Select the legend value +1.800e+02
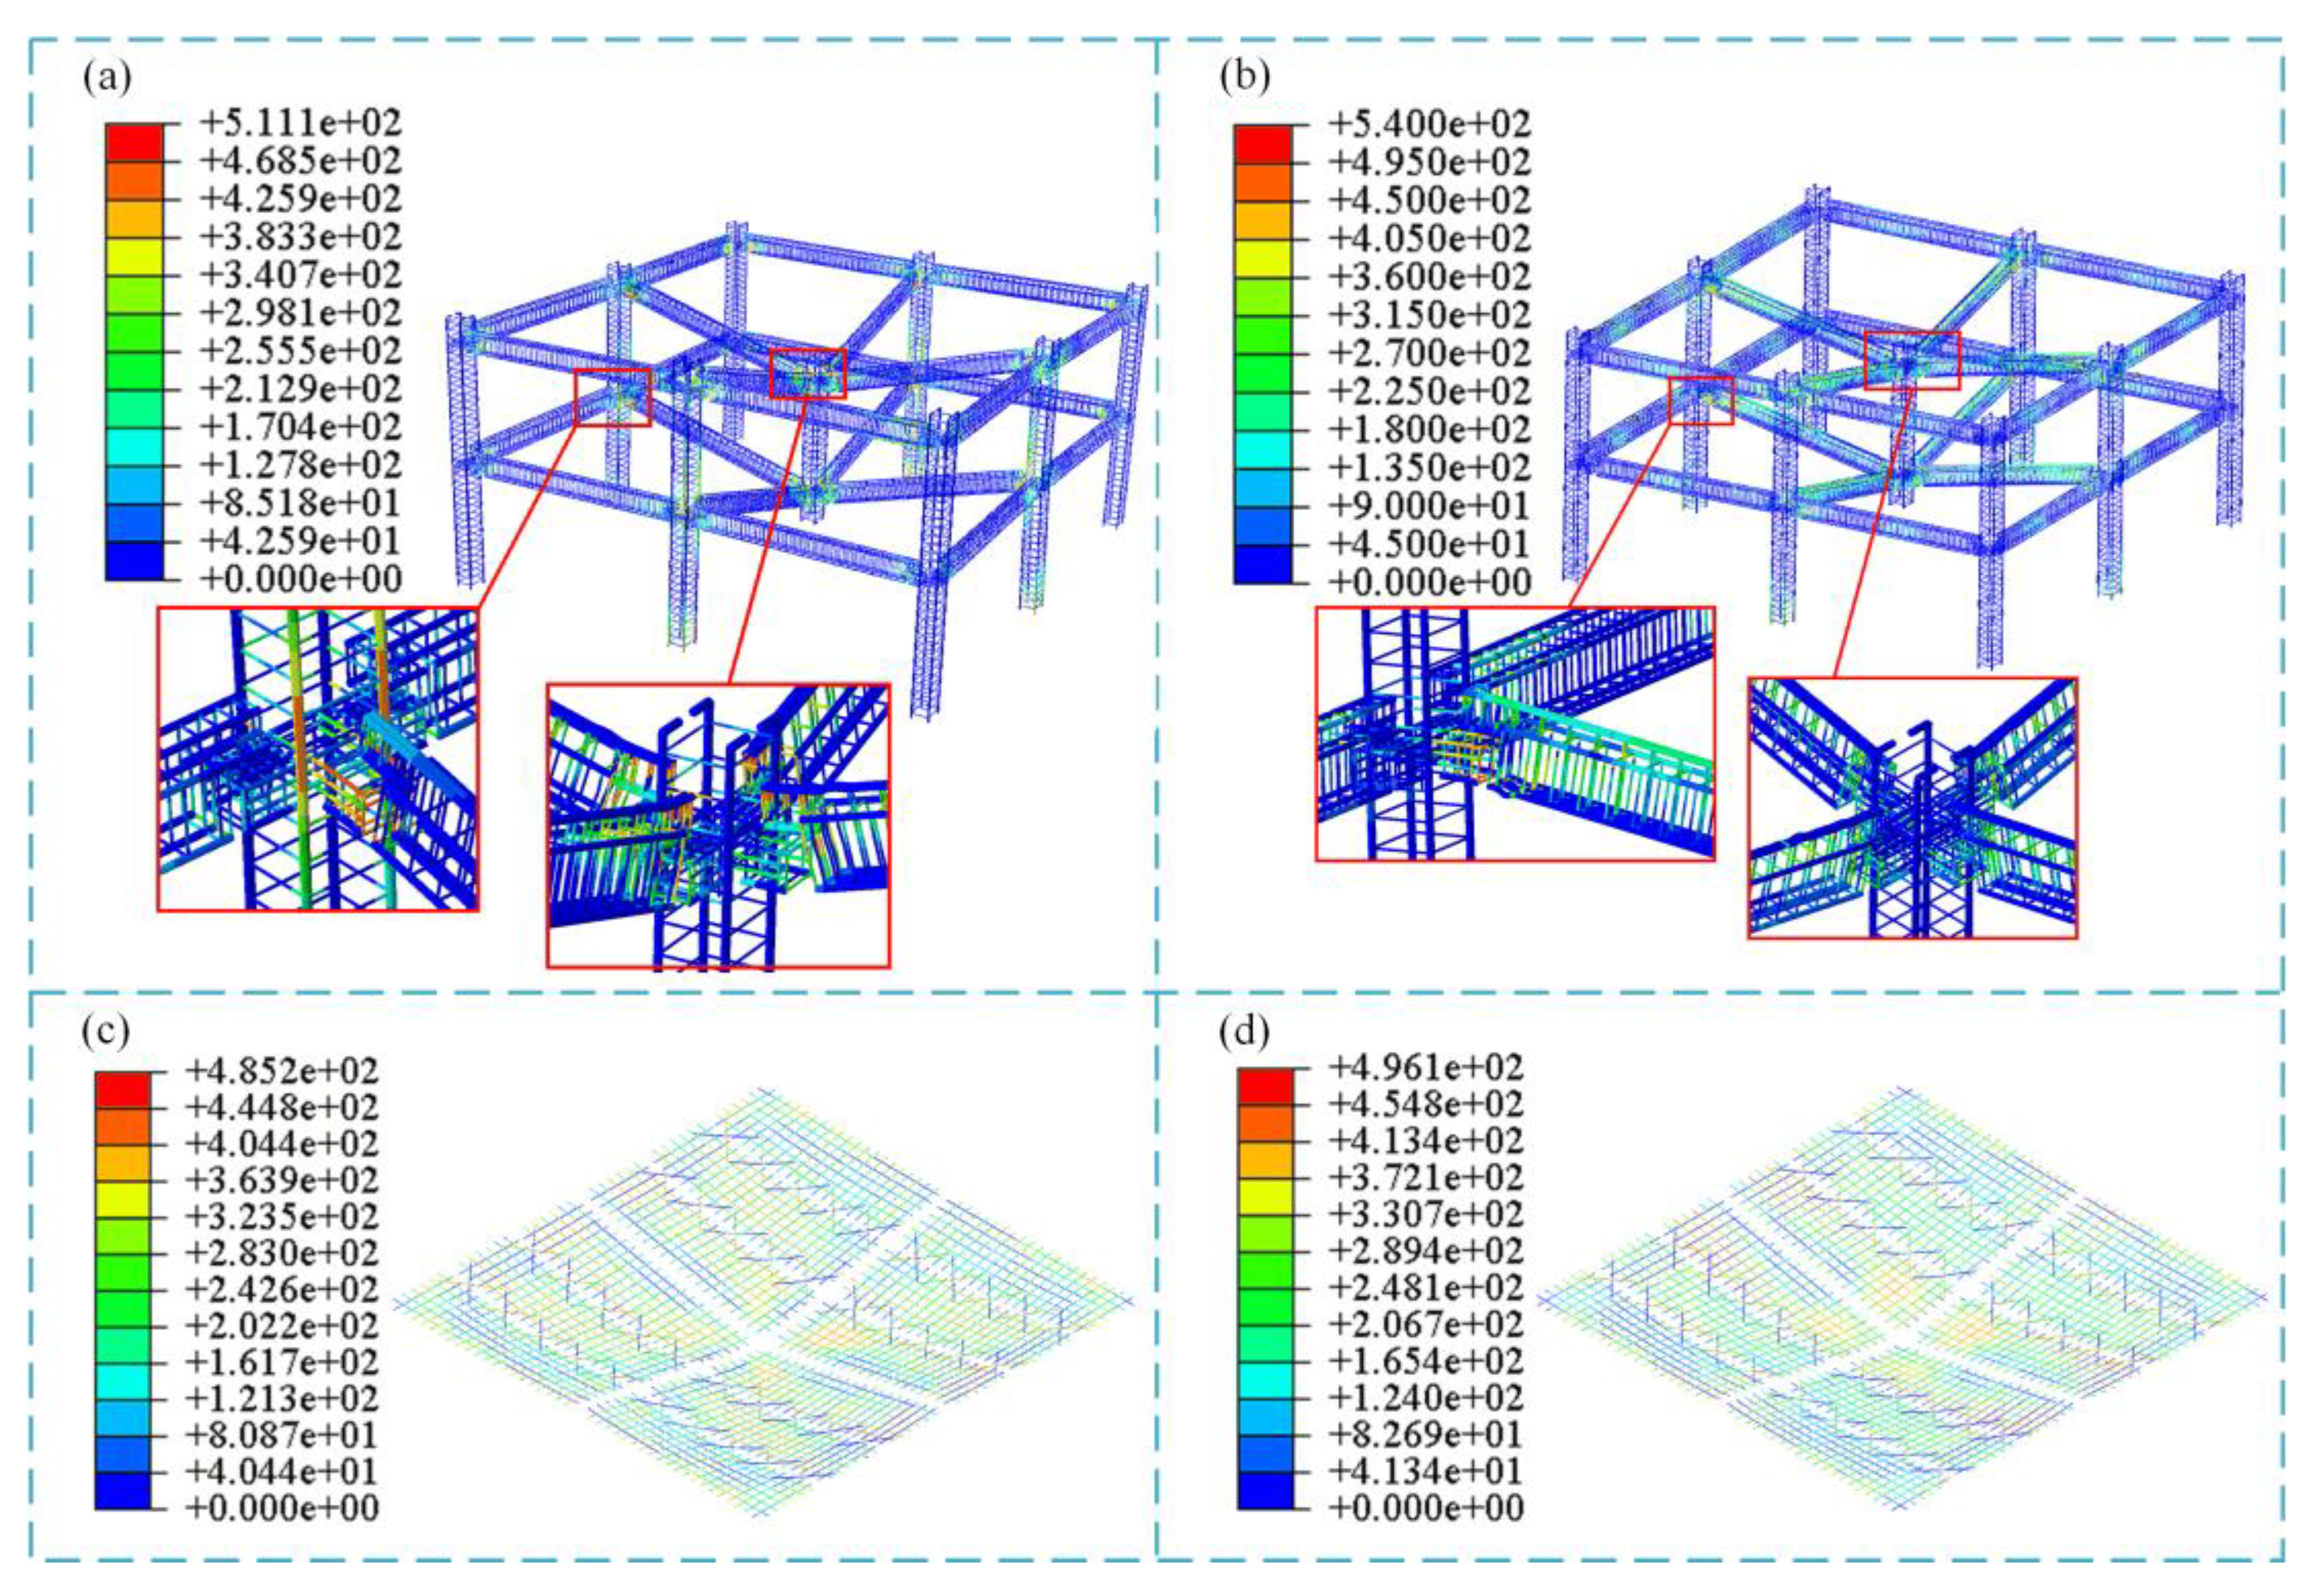 1430,430
